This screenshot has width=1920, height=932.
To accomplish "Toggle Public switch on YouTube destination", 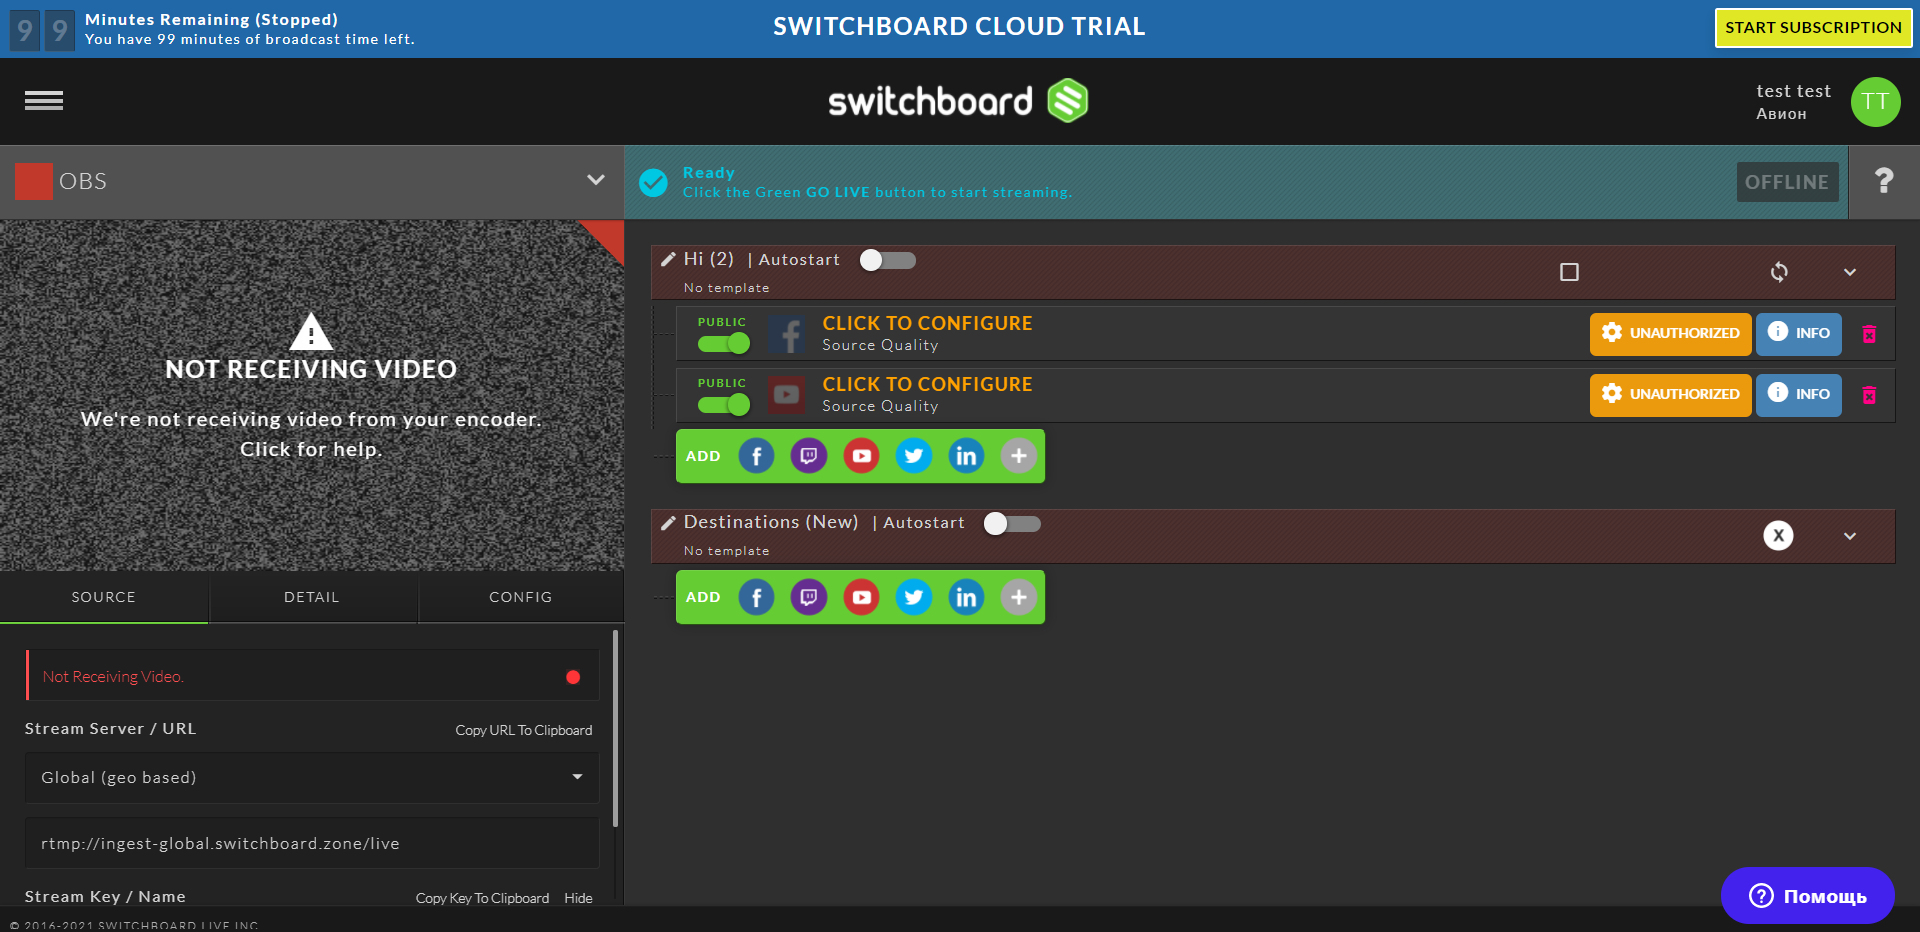I will tap(724, 405).
